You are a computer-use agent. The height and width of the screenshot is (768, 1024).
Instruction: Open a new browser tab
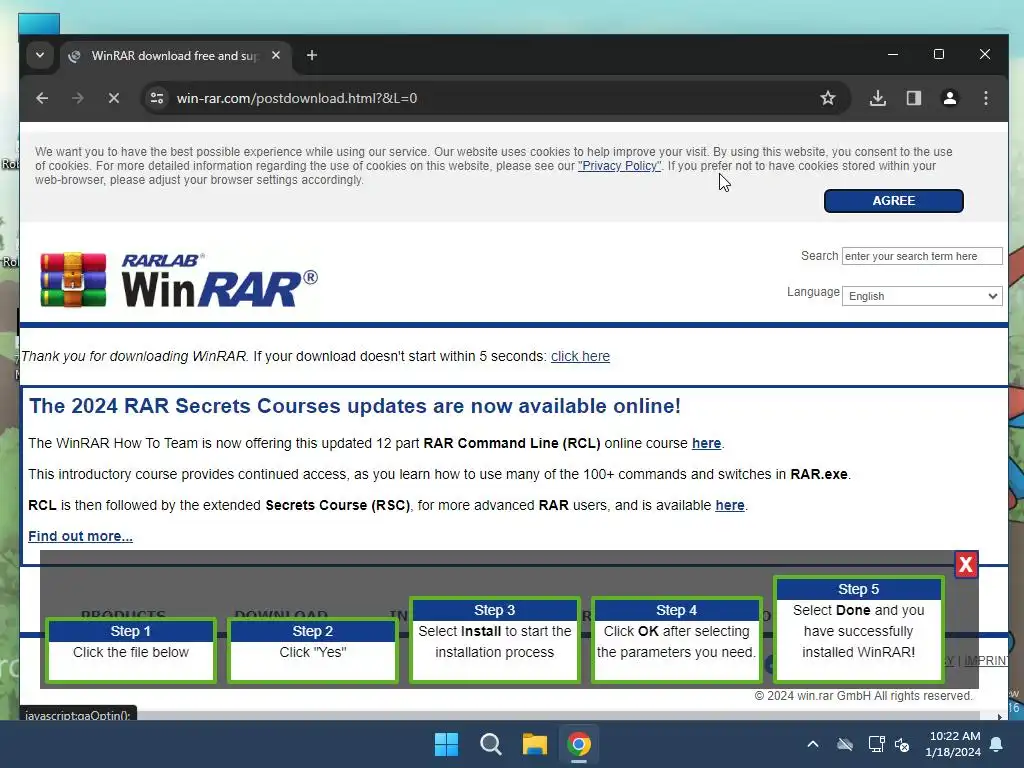coord(312,56)
